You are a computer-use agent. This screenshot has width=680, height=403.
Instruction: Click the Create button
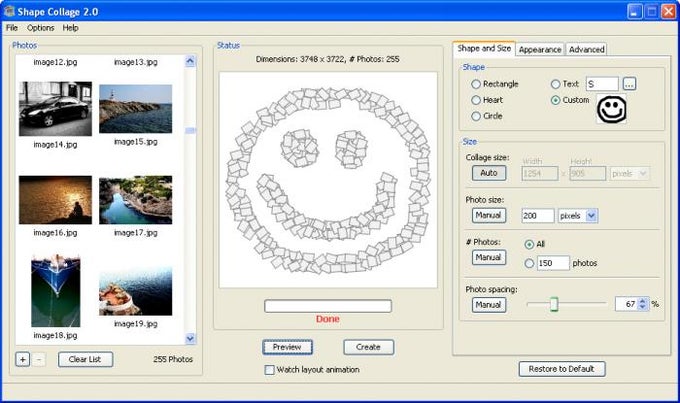tap(368, 347)
